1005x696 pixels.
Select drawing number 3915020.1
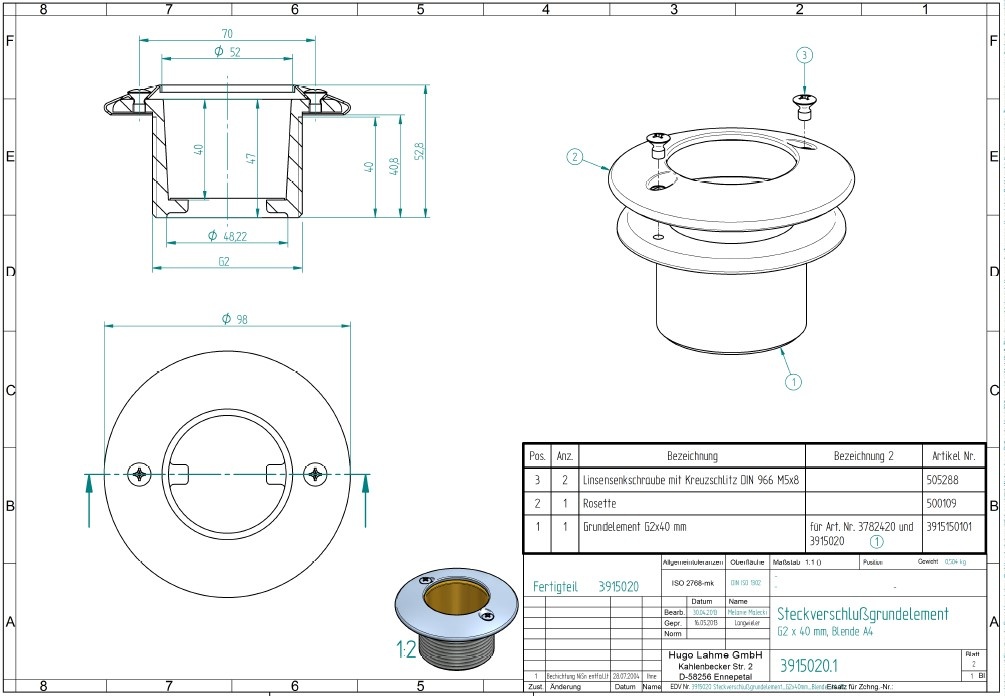point(809,666)
